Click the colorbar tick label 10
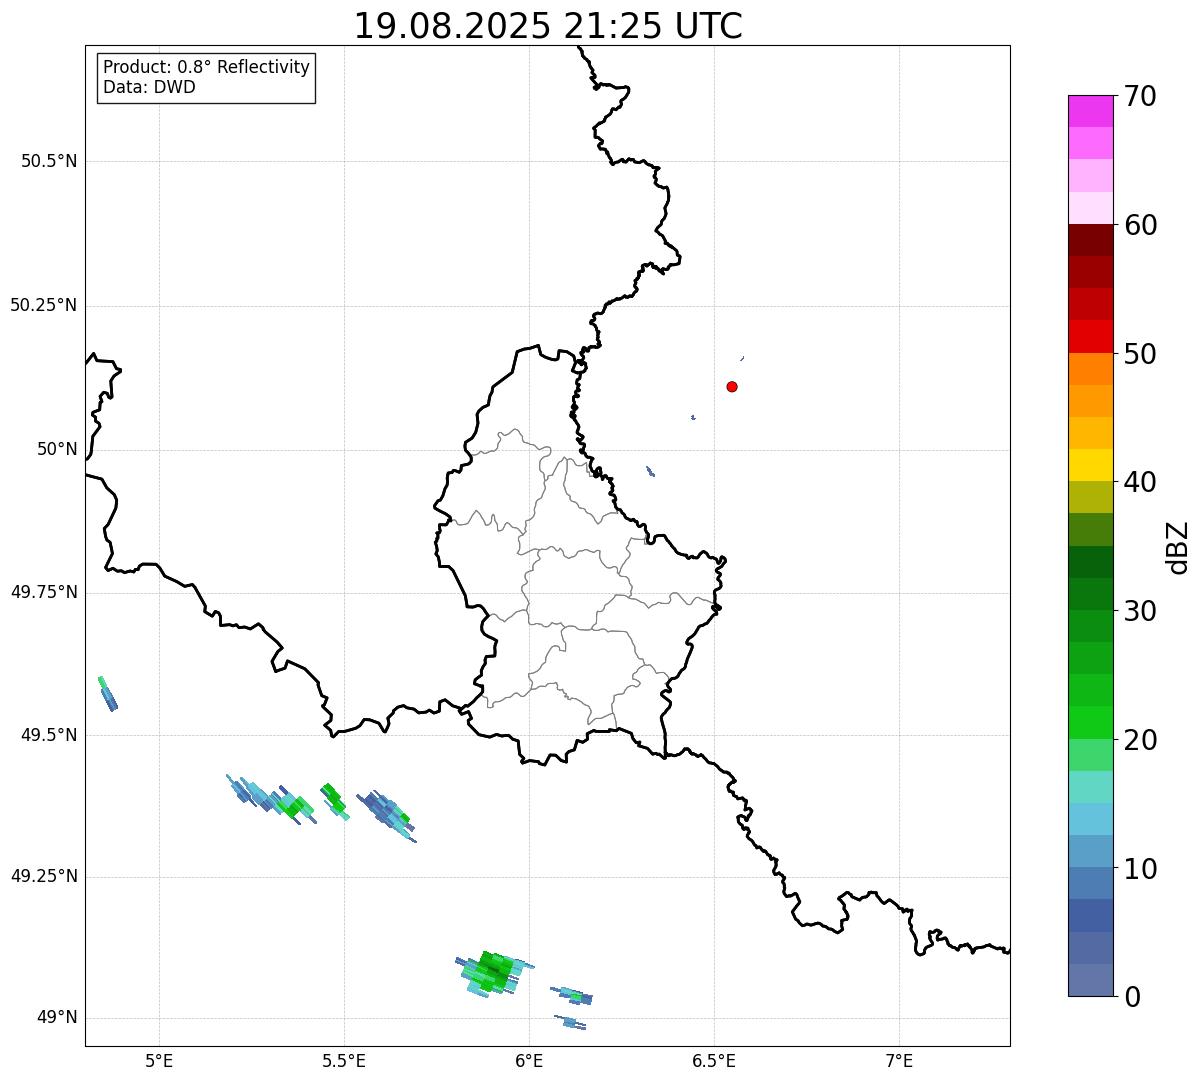Viewport: 1202px width, 1081px height. [x=1140, y=868]
